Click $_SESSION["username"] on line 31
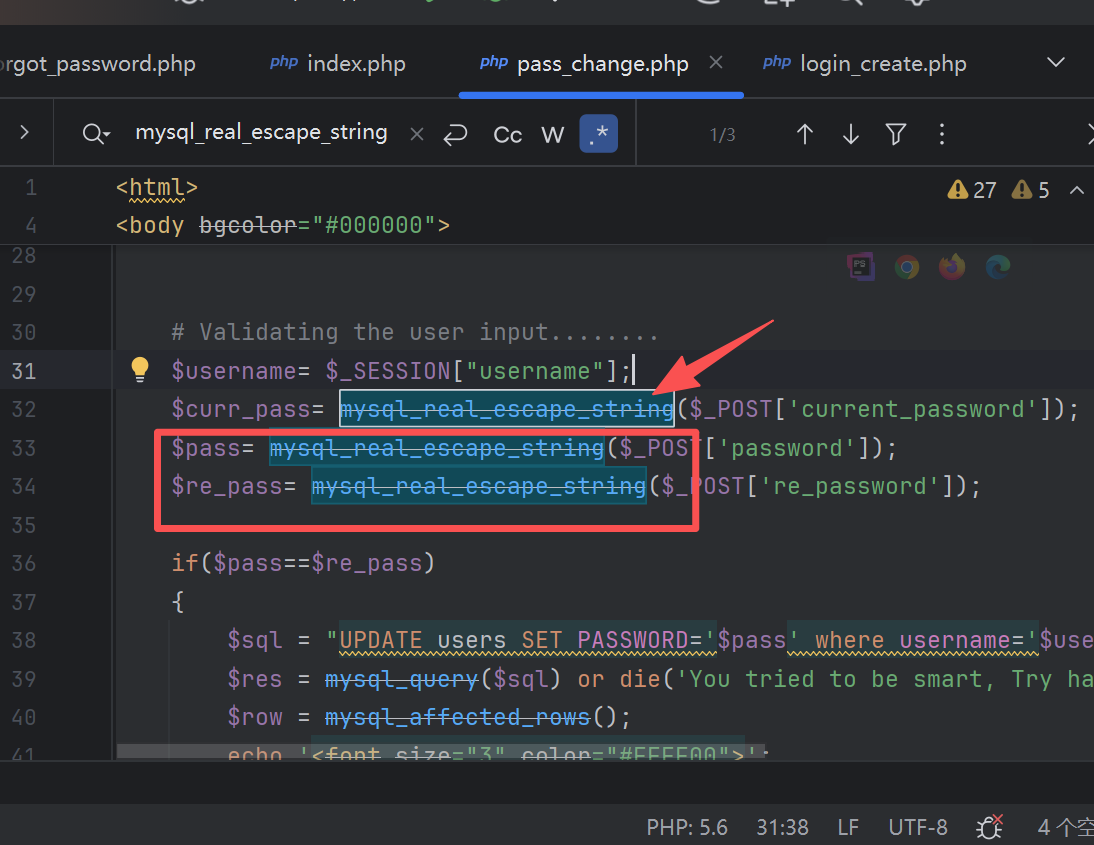Image resolution: width=1094 pixels, height=845 pixels. 472,371
